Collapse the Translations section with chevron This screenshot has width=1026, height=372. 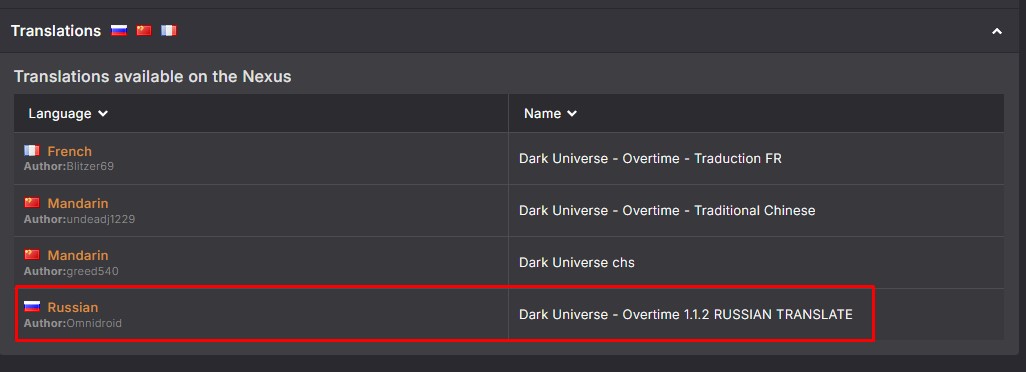tap(997, 31)
